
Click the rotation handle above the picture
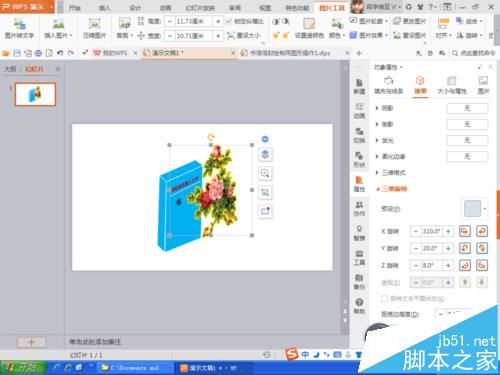coord(211,137)
